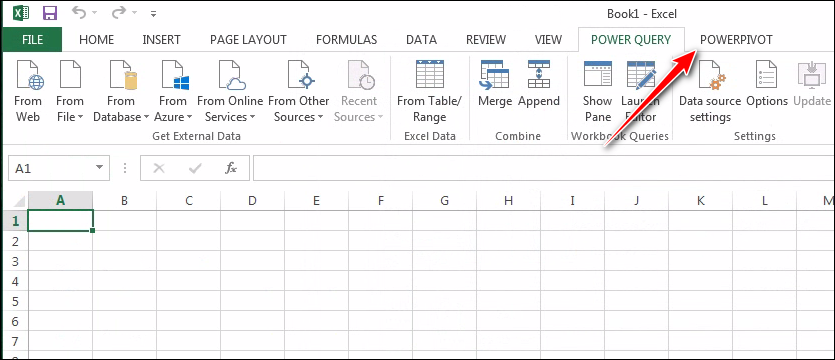Select column H header

pos(509,201)
